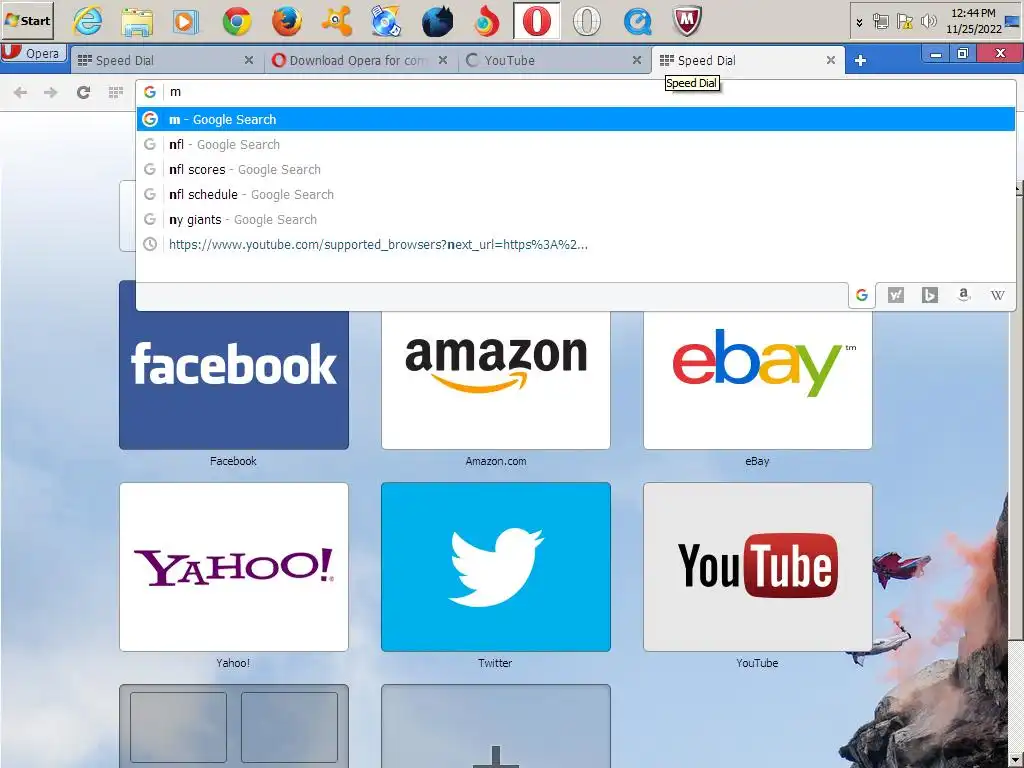Open the eBay speed dial tile
The height and width of the screenshot is (768, 1024).
(x=758, y=379)
